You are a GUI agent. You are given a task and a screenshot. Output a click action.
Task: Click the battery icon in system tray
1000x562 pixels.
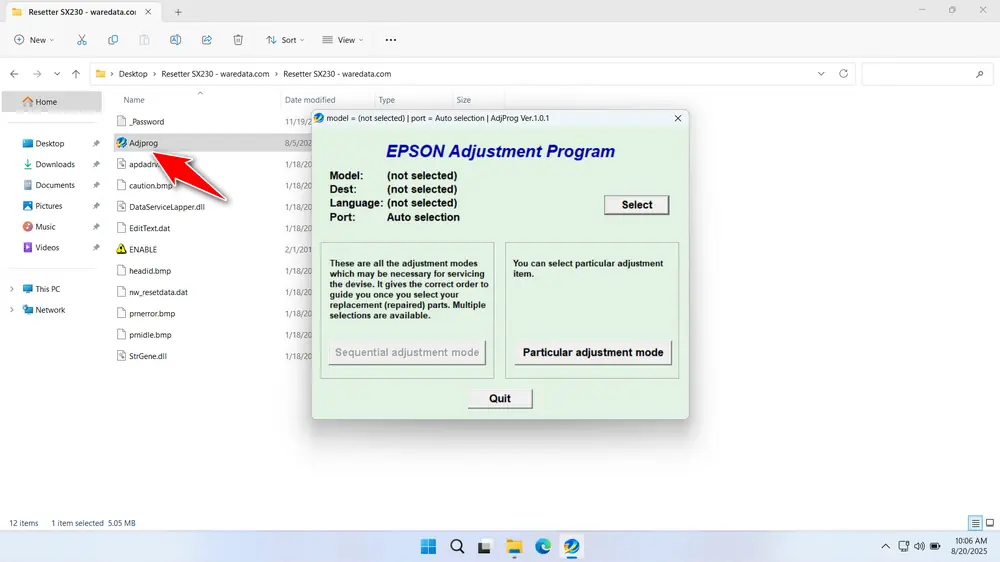[935, 546]
